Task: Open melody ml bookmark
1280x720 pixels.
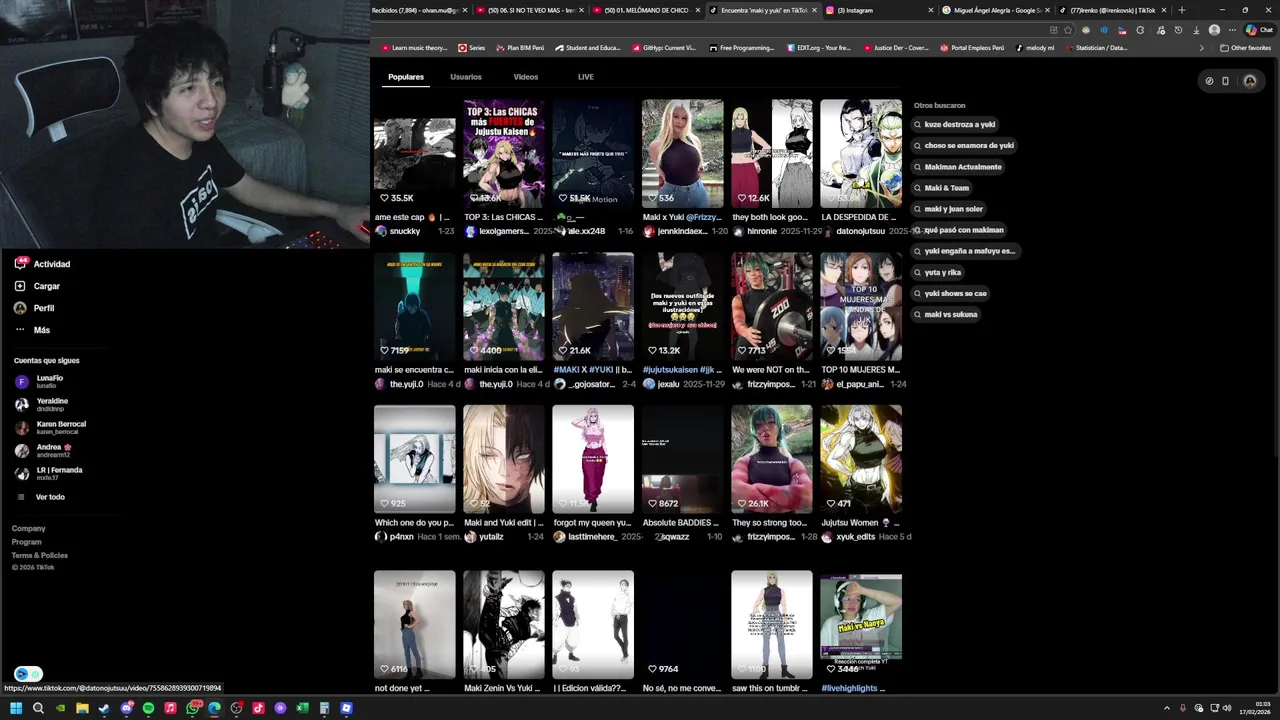Action: [x=1035, y=48]
